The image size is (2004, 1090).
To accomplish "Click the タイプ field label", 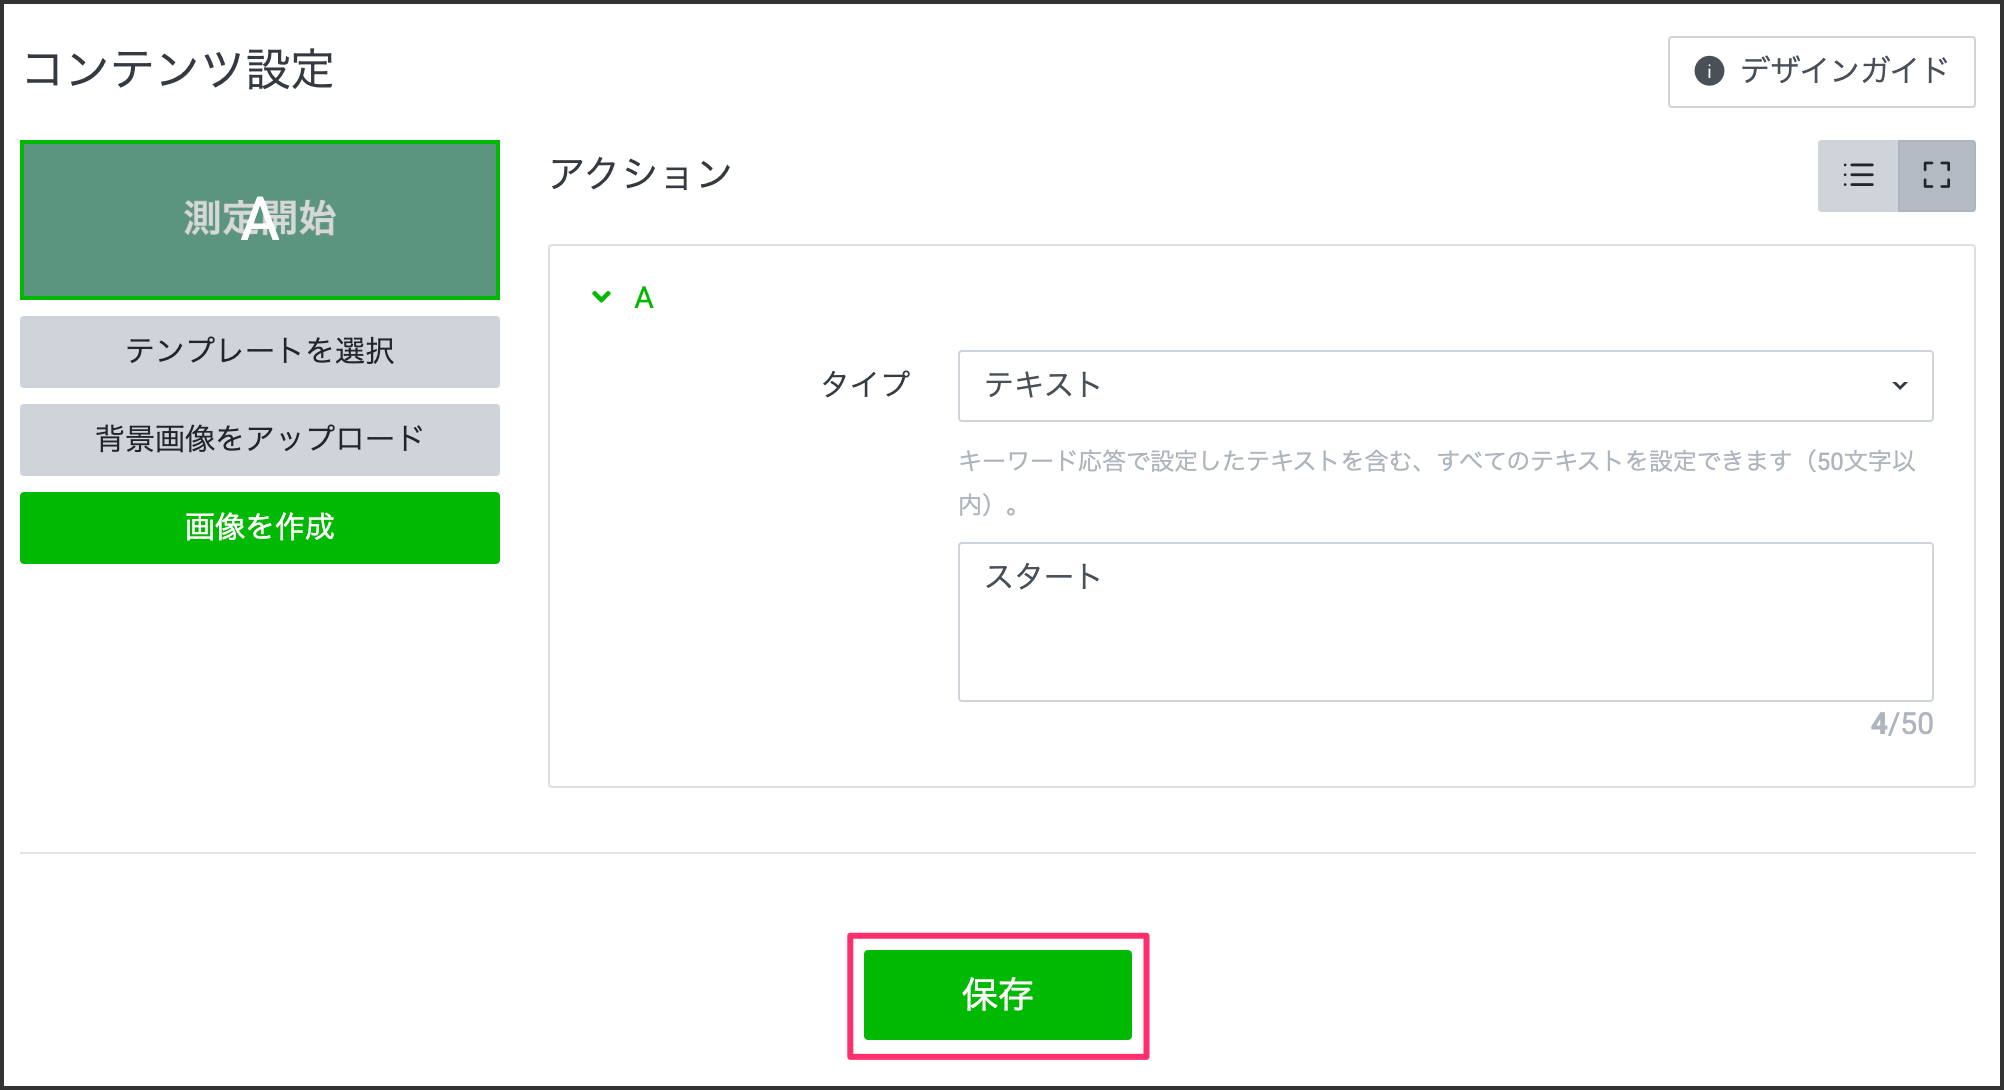I will tap(865, 384).
